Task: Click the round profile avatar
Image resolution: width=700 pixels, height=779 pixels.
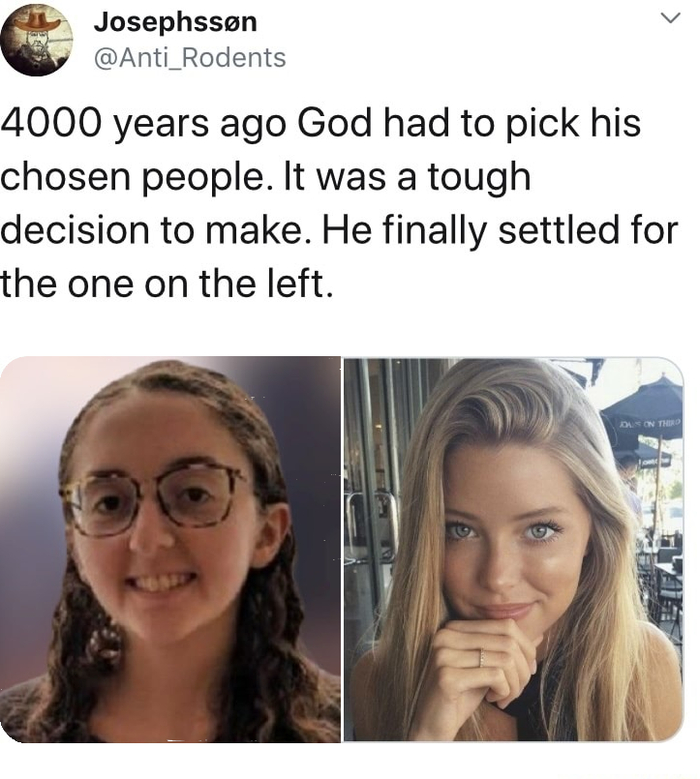Action: [36, 39]
